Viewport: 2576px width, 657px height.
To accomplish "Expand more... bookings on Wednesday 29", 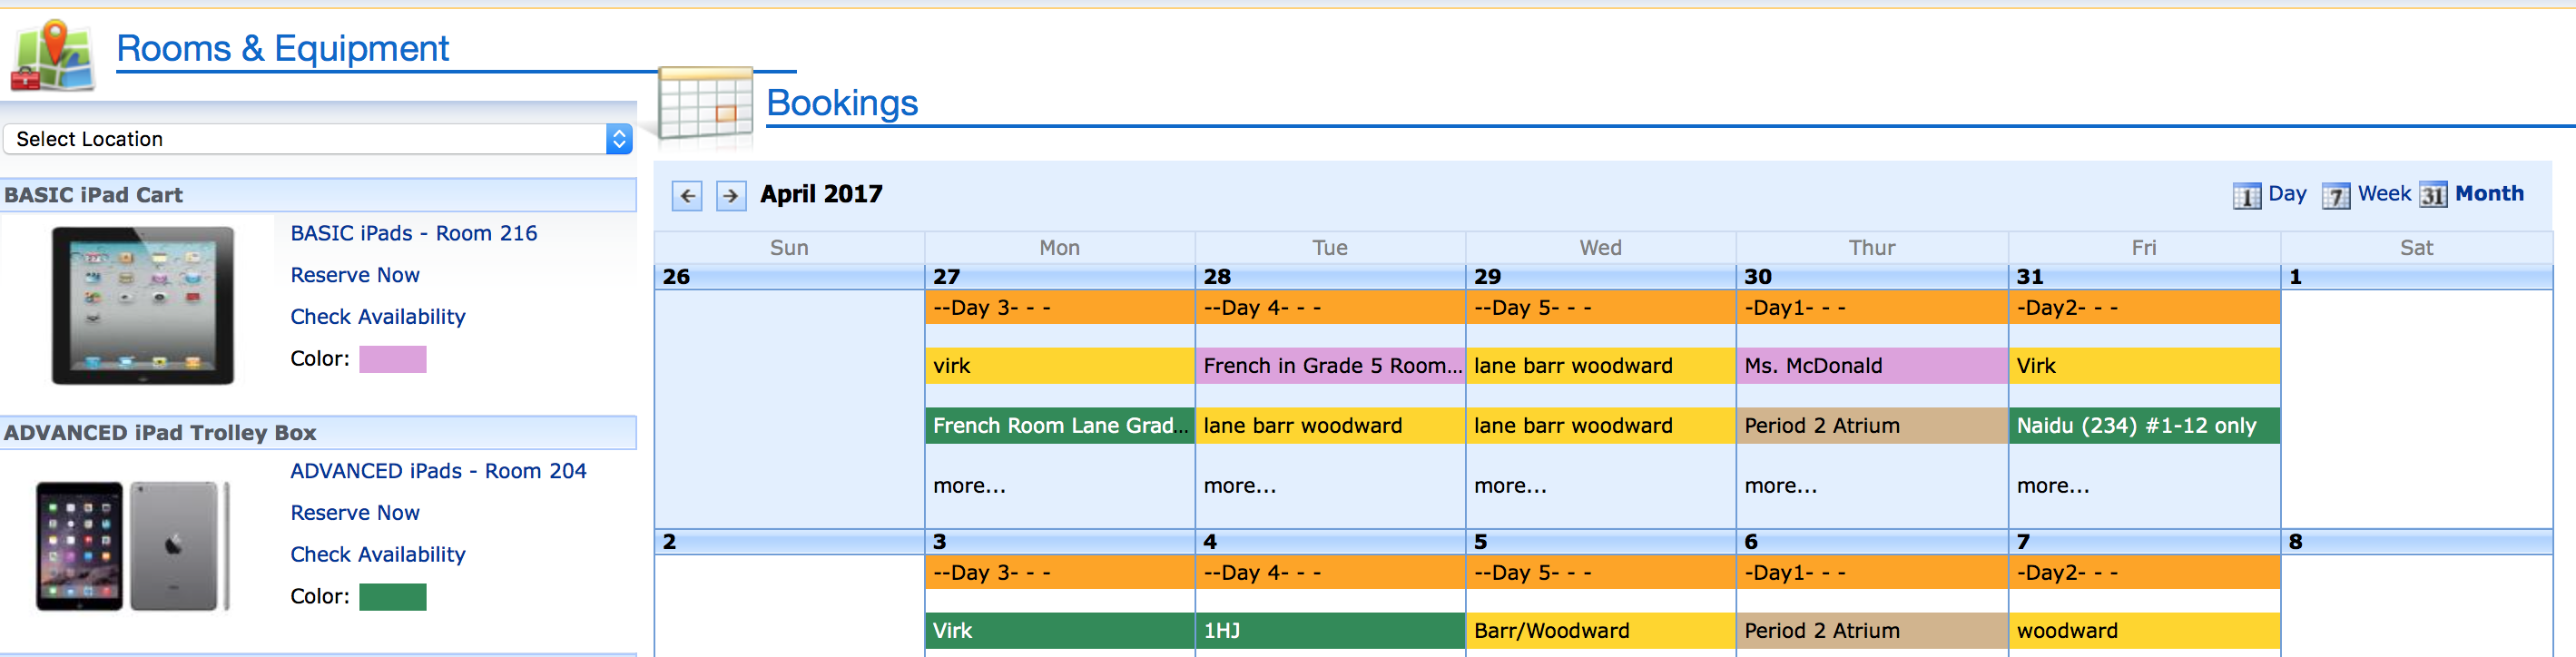I will [1510, 486].
